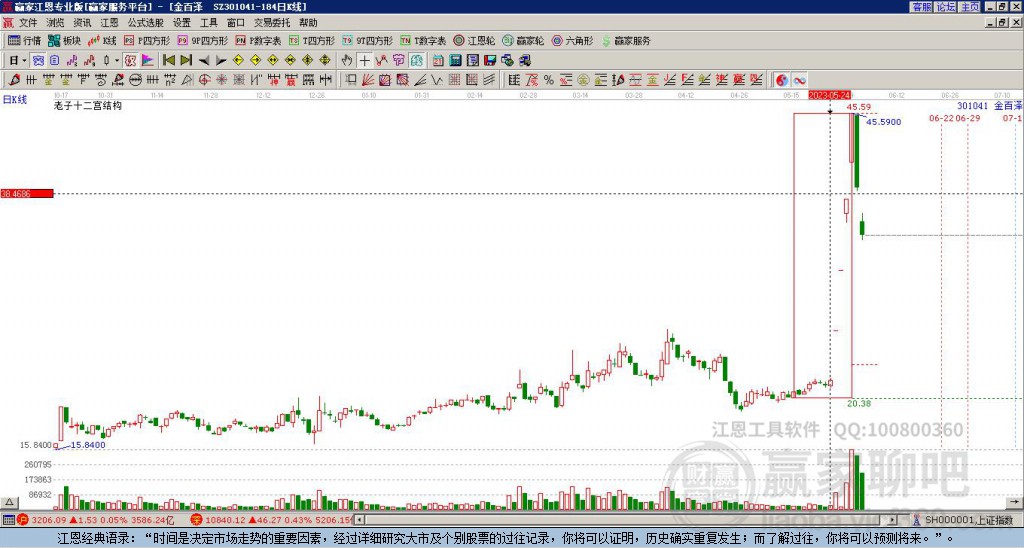Viewport: 1024px width, 548px height.
Task: Click the red asterisk star tool
Action: click(221, 80)
